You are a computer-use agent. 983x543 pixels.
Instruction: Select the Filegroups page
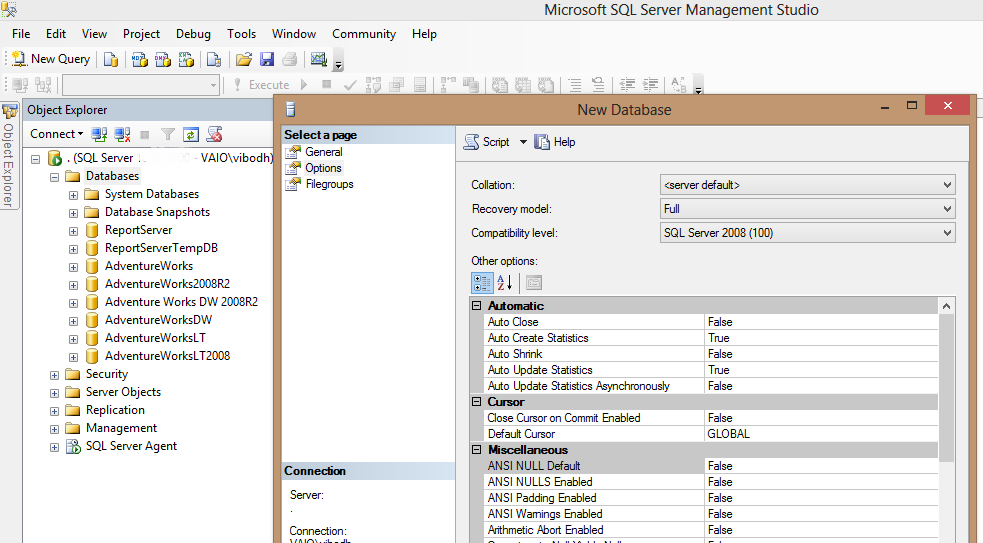(329, 184)
